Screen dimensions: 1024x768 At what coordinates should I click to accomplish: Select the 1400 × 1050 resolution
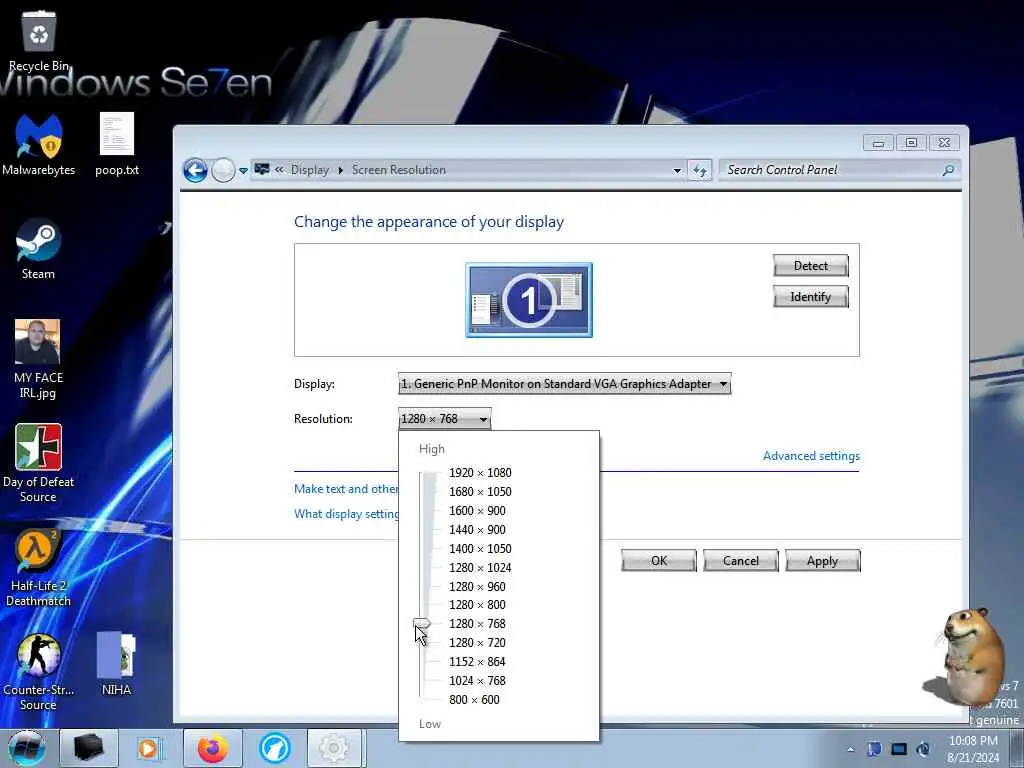(480, 548)
